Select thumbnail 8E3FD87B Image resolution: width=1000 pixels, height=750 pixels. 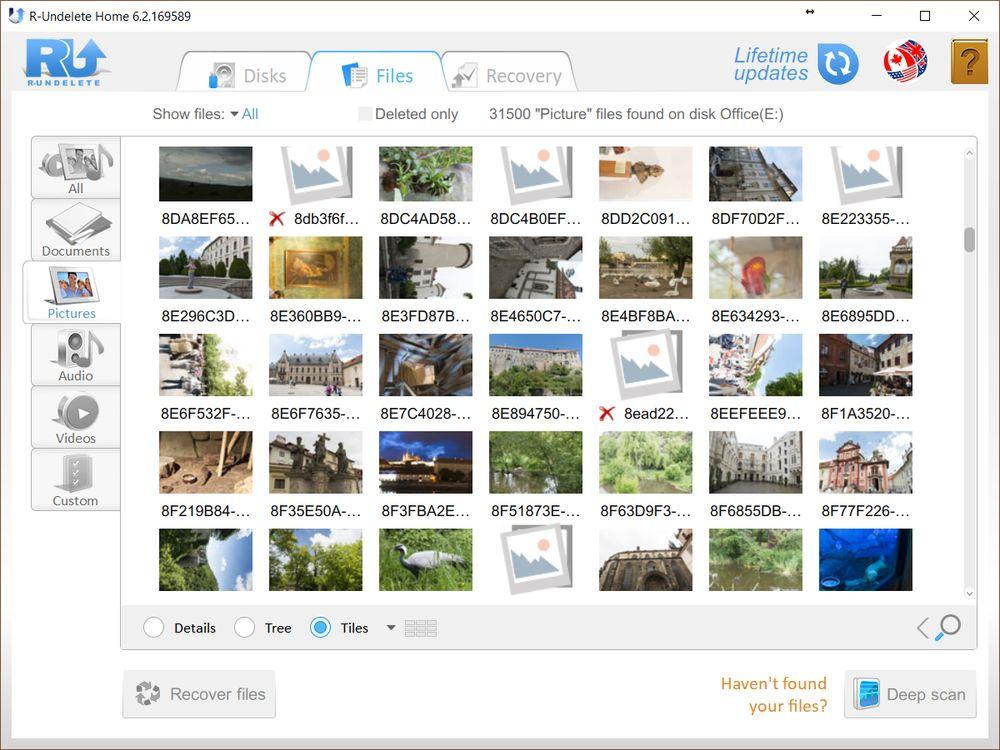425,267
